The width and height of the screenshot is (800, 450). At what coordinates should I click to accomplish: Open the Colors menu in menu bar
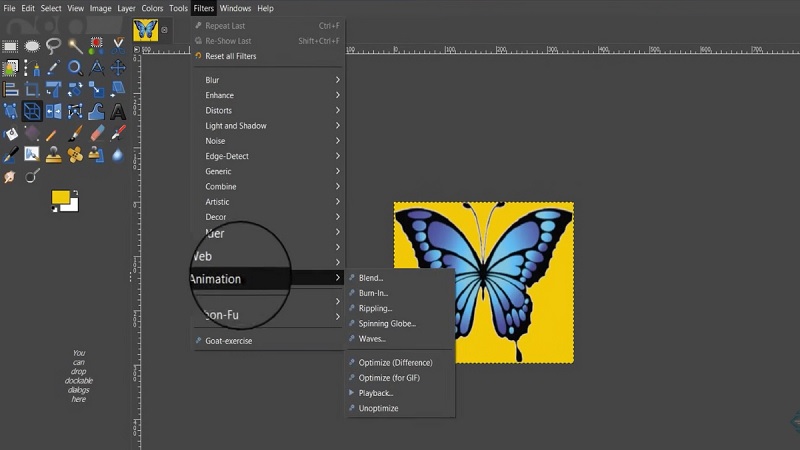(x=152, y=8)
